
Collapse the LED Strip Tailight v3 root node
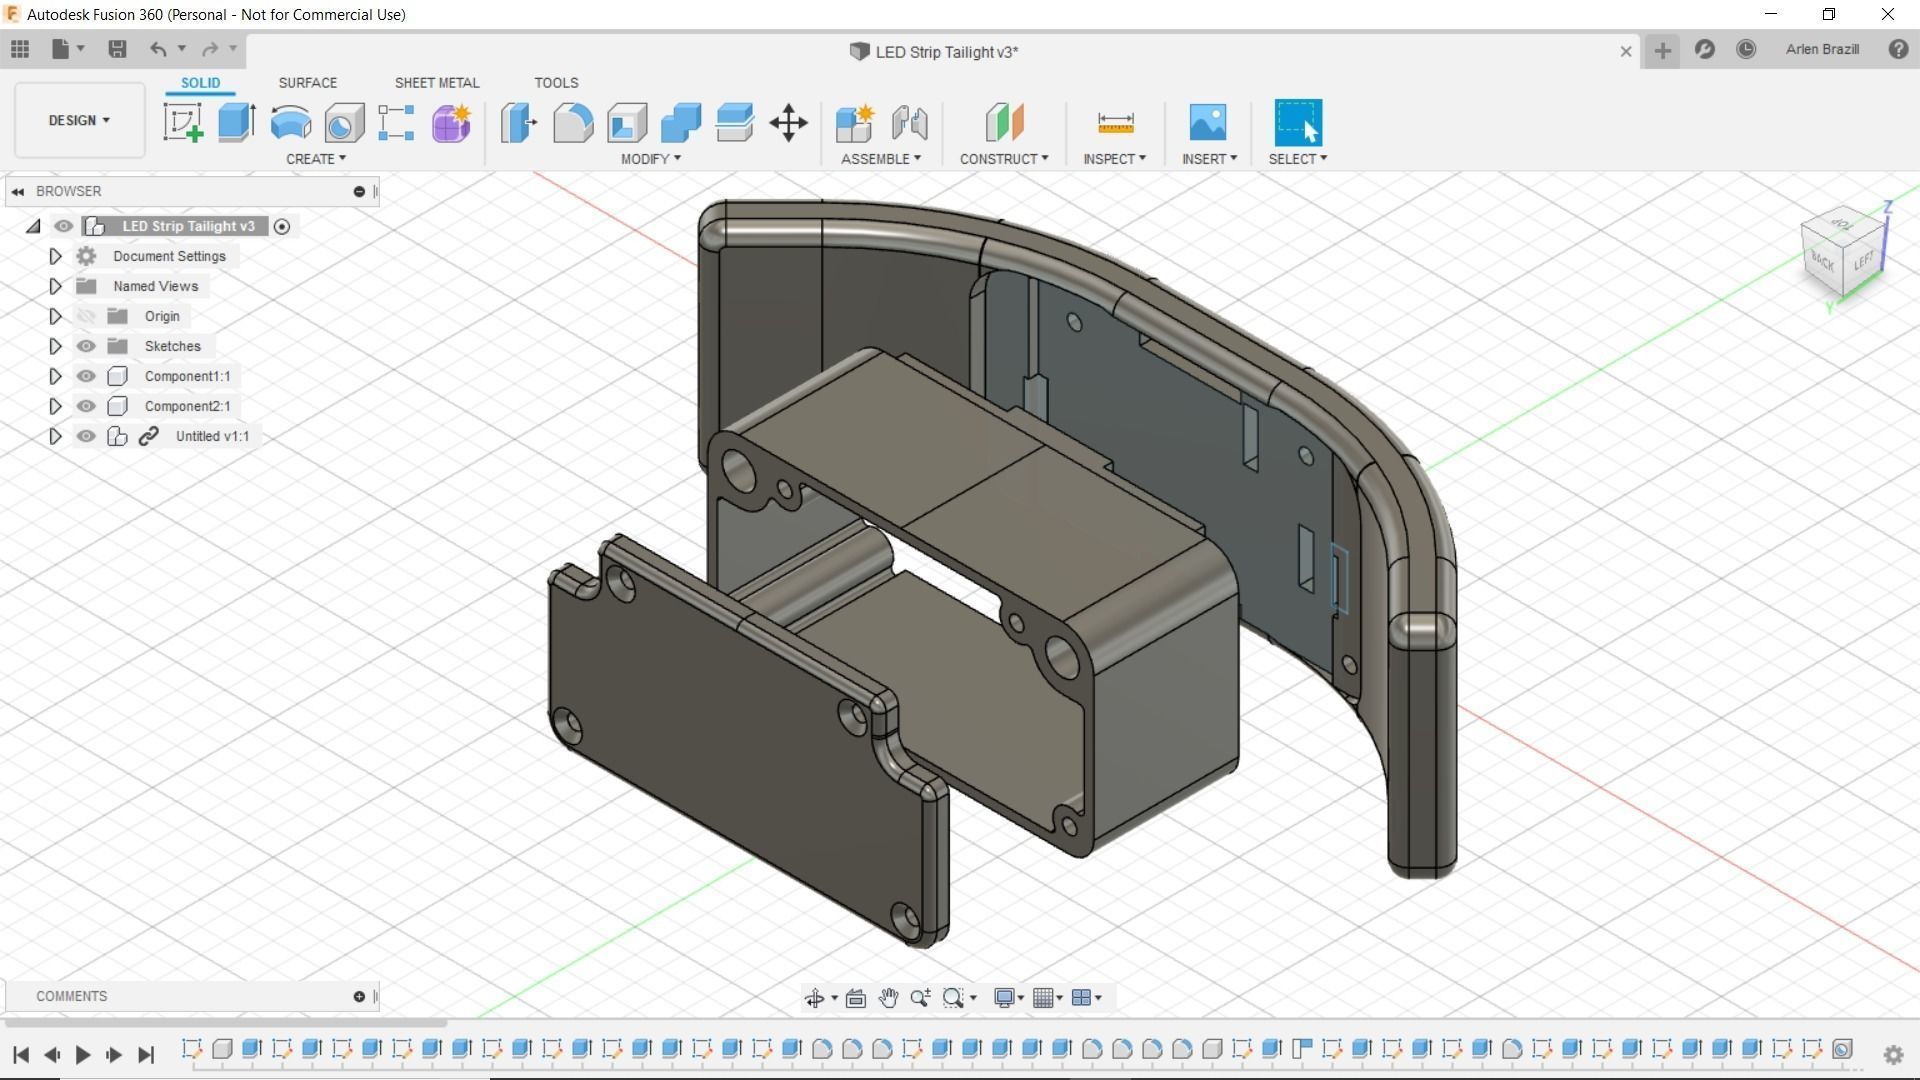point(33,227)
